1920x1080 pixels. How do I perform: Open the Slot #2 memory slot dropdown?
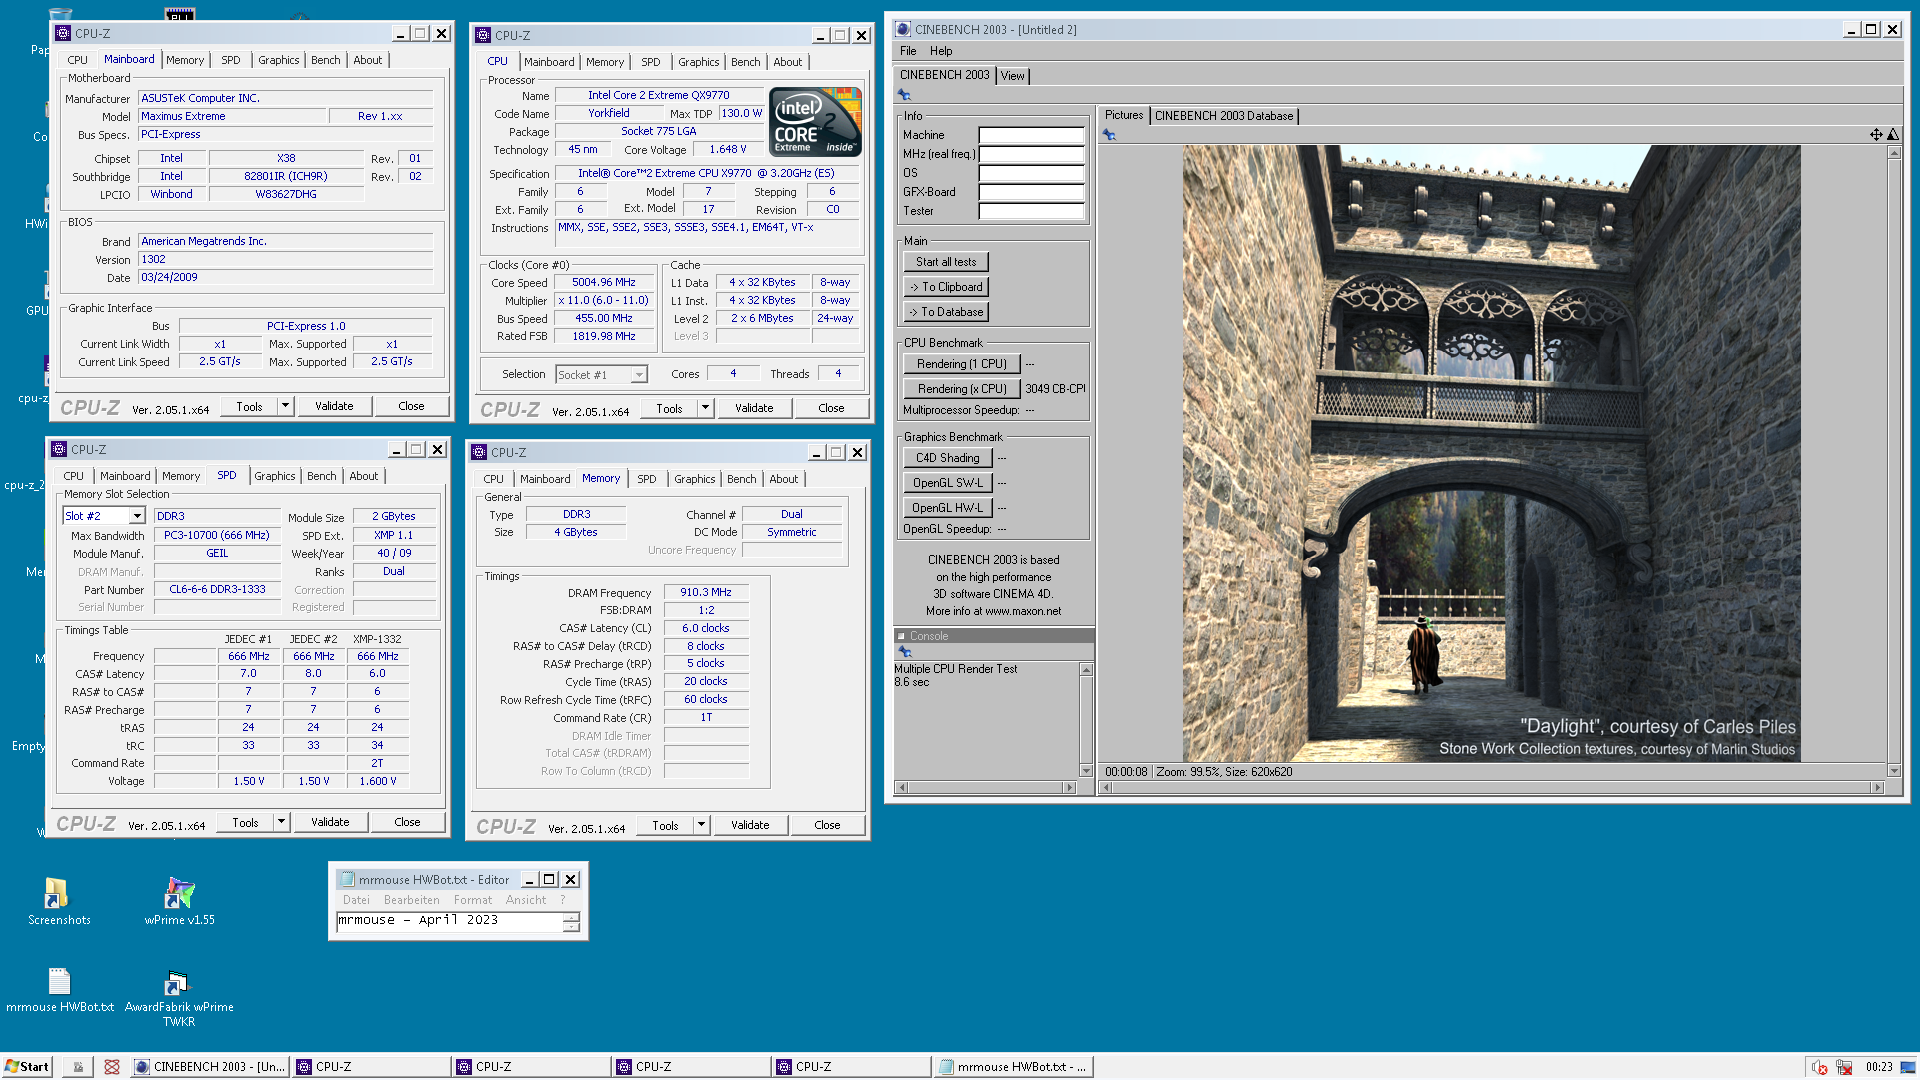[137, 516]
